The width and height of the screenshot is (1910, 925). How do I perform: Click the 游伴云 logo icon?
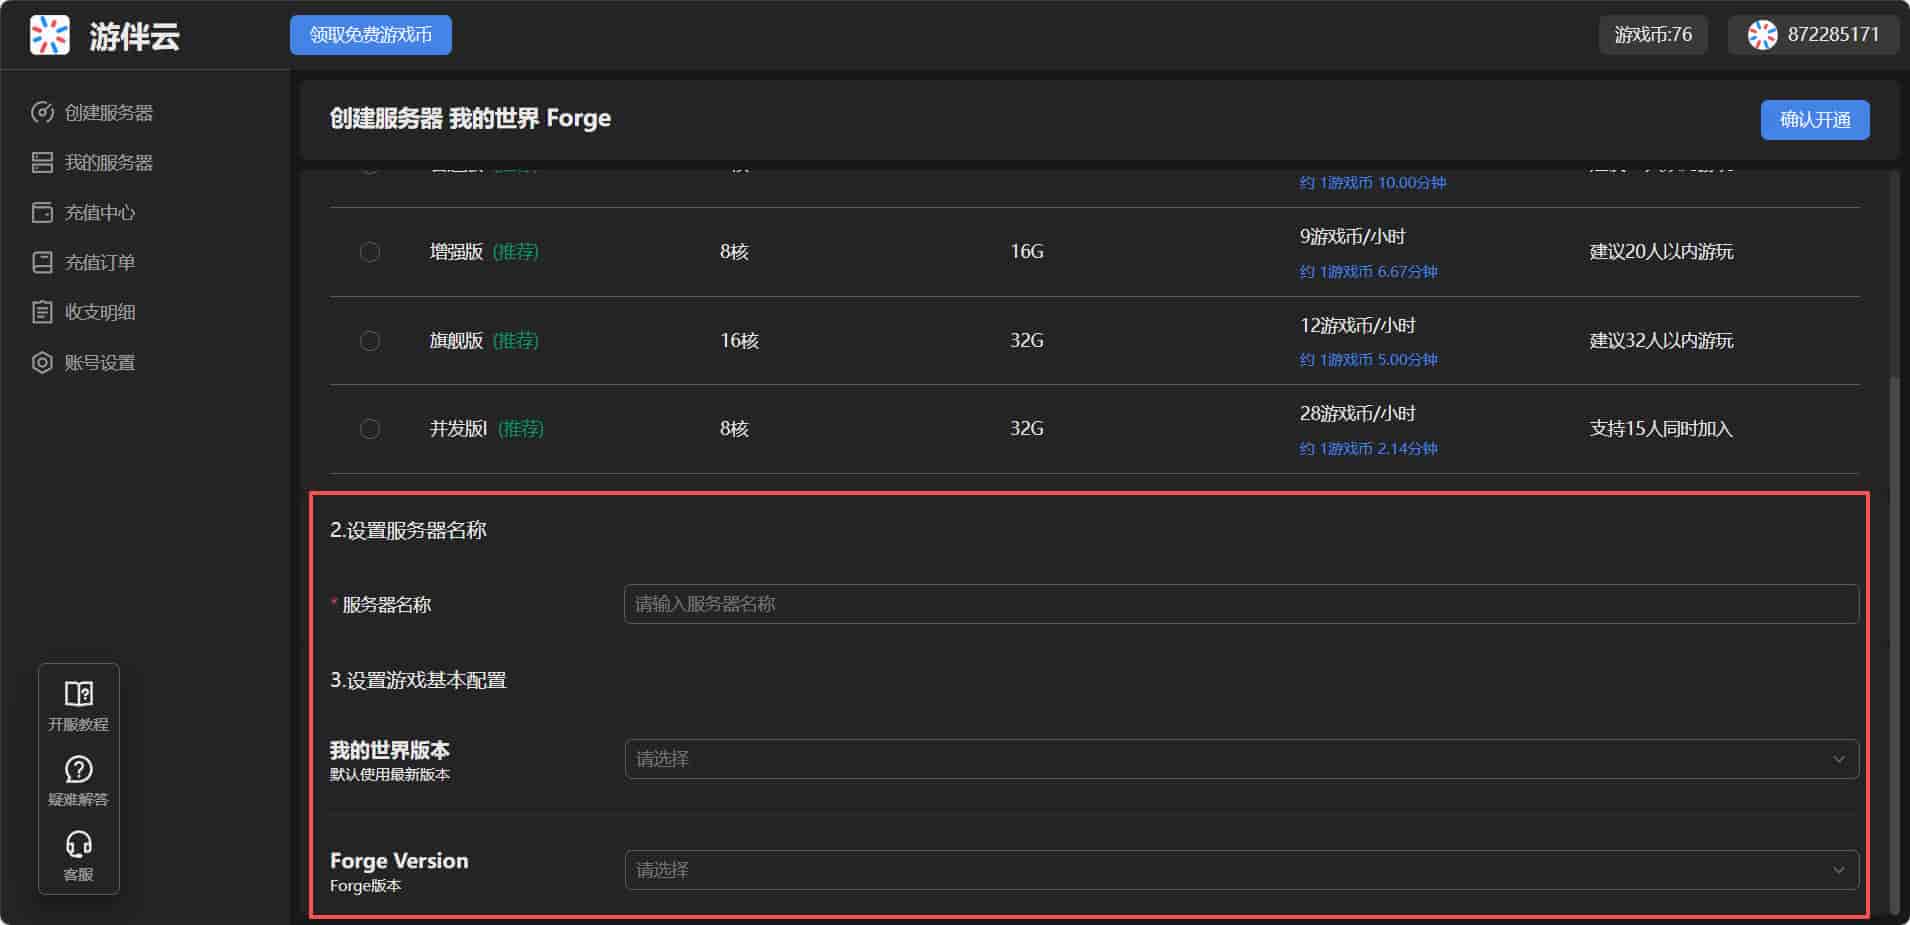click(50, 35)
